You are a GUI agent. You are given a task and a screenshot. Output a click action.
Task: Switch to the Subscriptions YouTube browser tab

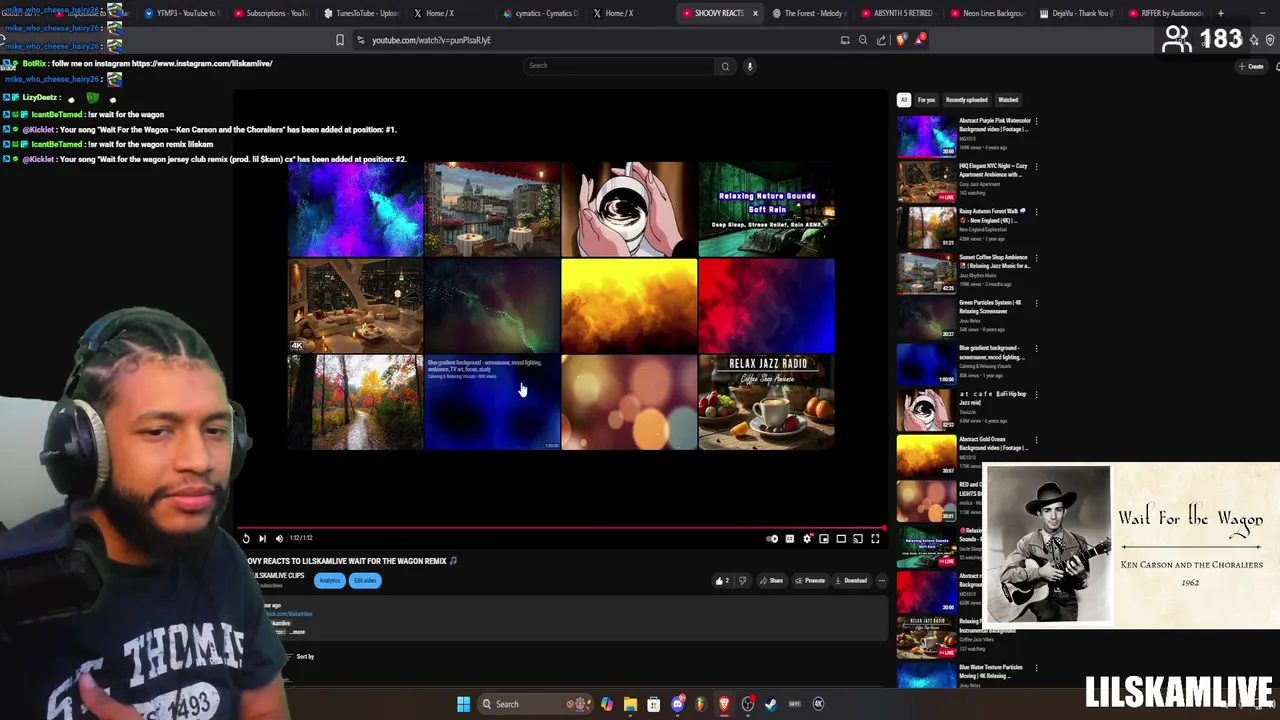click(x=271, y=13)
